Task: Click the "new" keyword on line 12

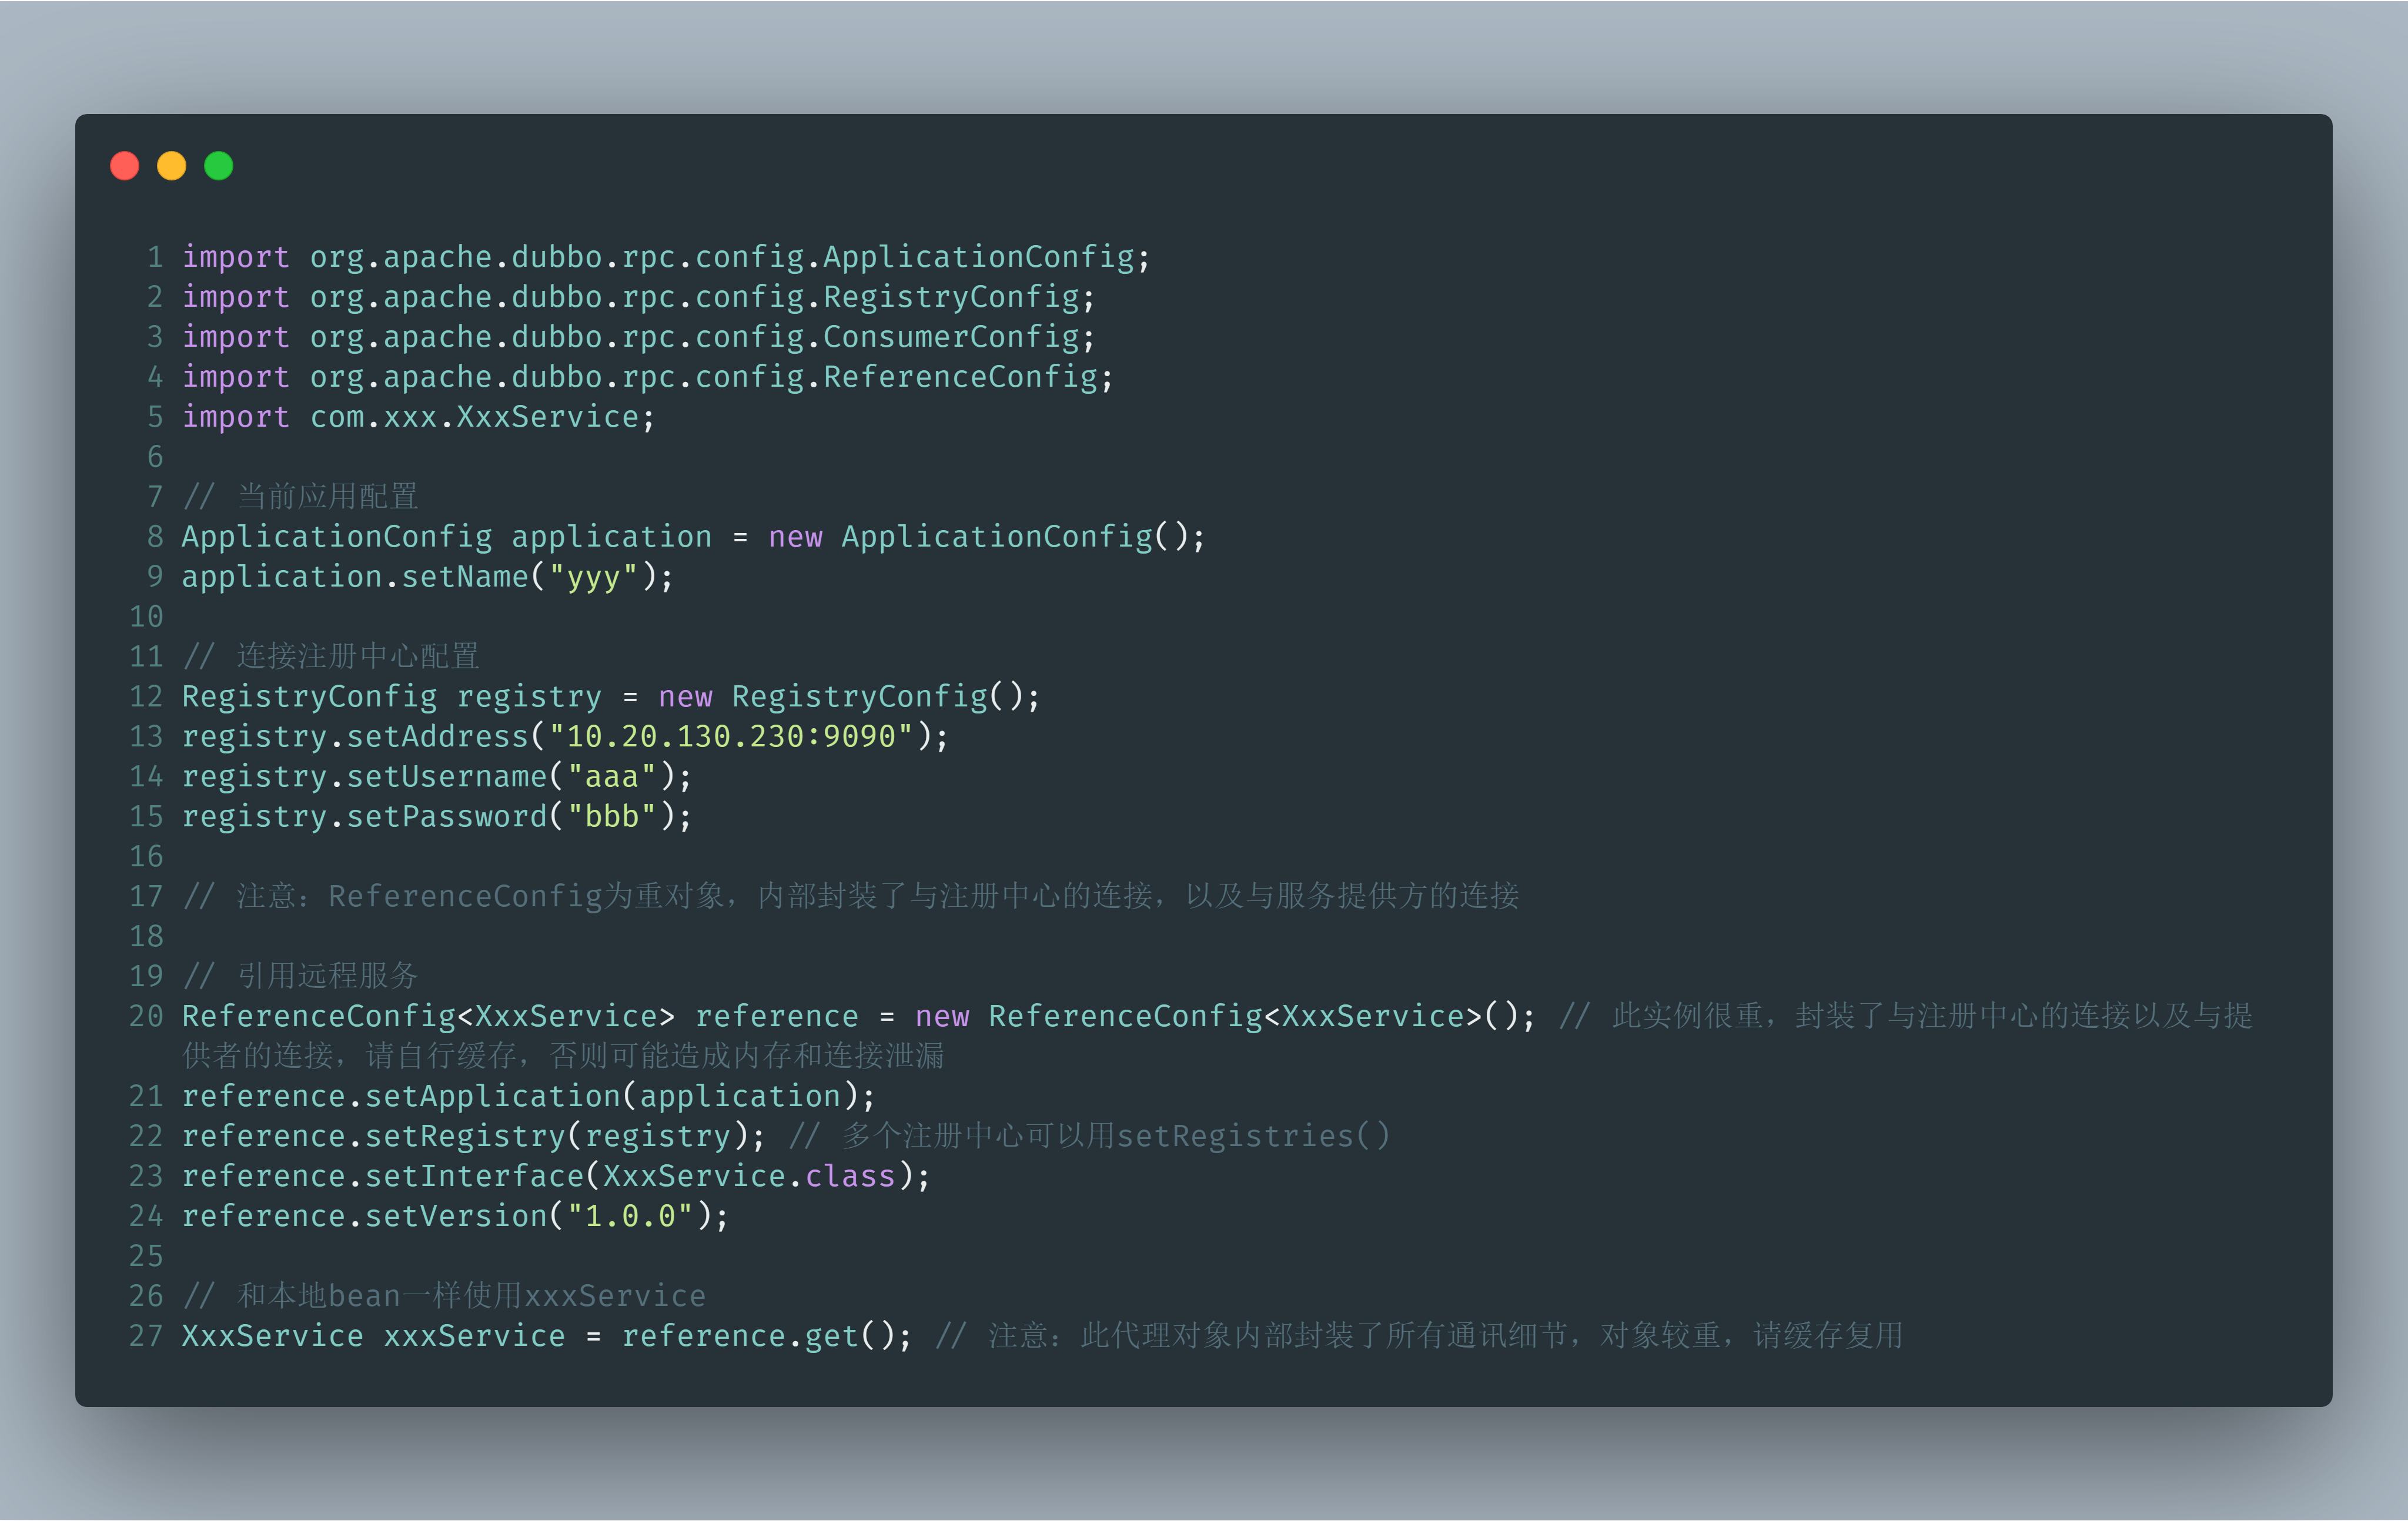Action: click(x=685, y=697)
